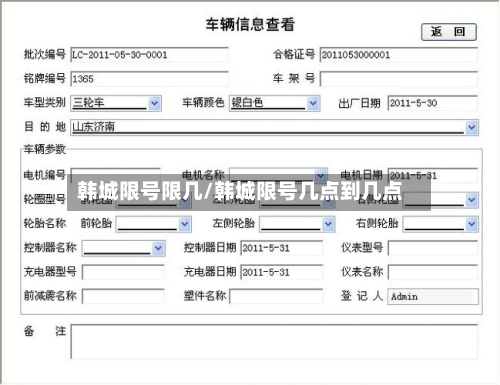Click the 出厂日期 date field
The height and width of the screenshot is (385, 500).
[x=433, y=103]
